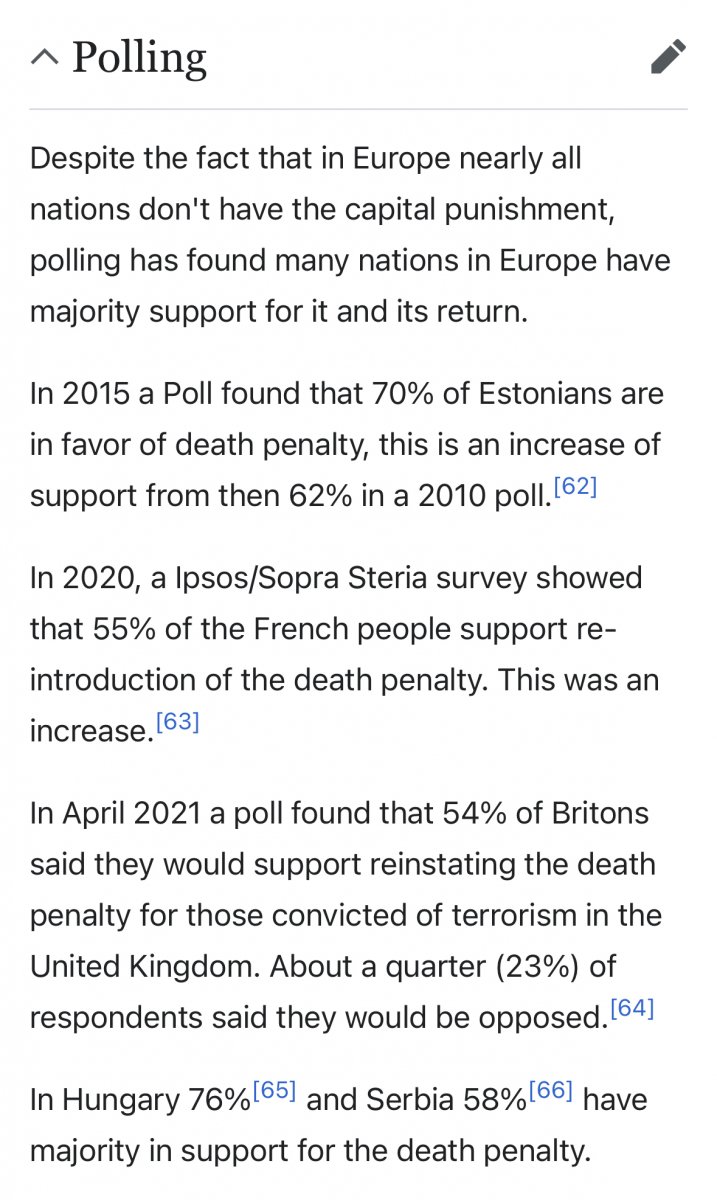Viewport: 717px width, 1200px height.
Task: Open citation reference [62]
Action: pyautogui.click(x=575, y=488)
